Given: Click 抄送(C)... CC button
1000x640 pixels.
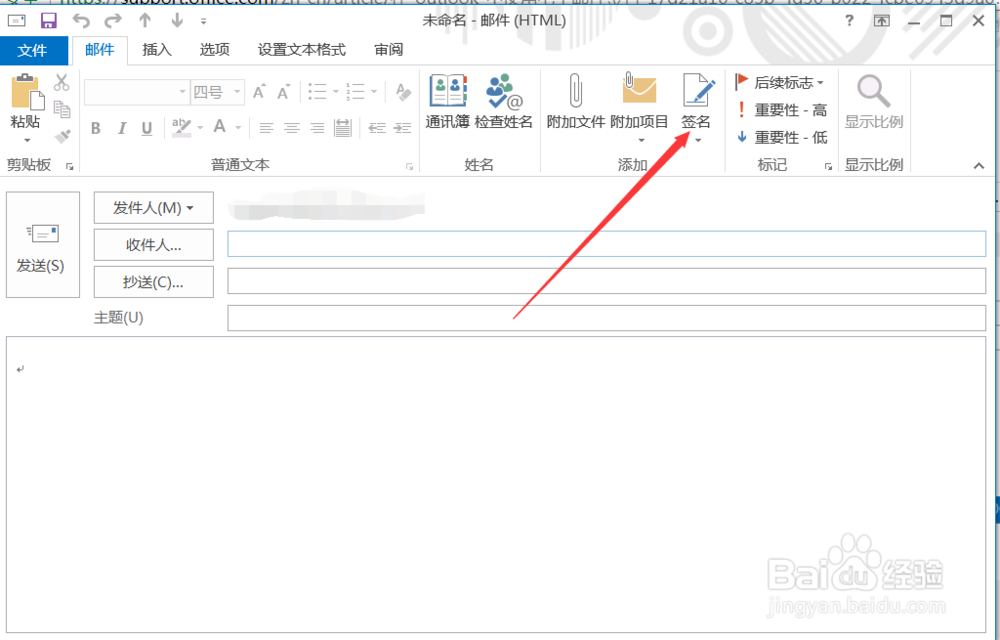Looking at the screenshot, I should [154, 282].
